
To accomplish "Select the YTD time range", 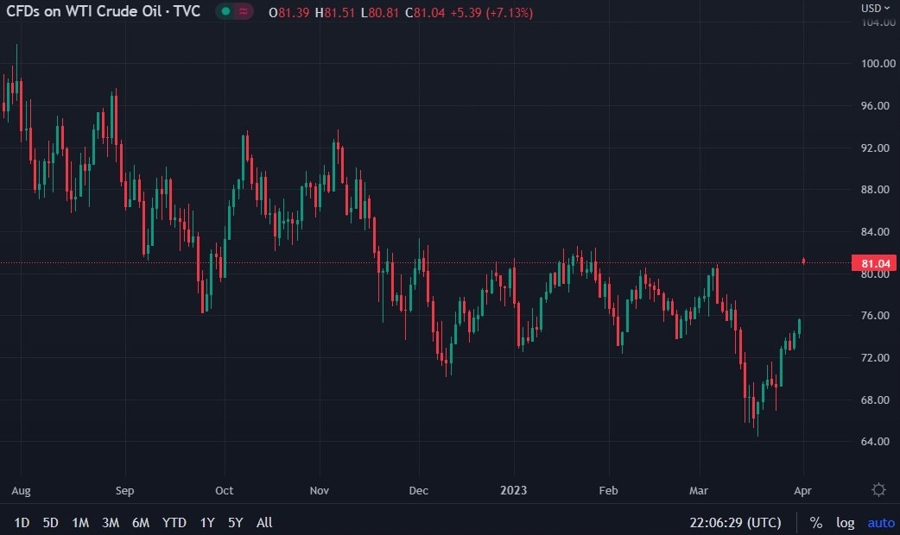I will [174, 522].
